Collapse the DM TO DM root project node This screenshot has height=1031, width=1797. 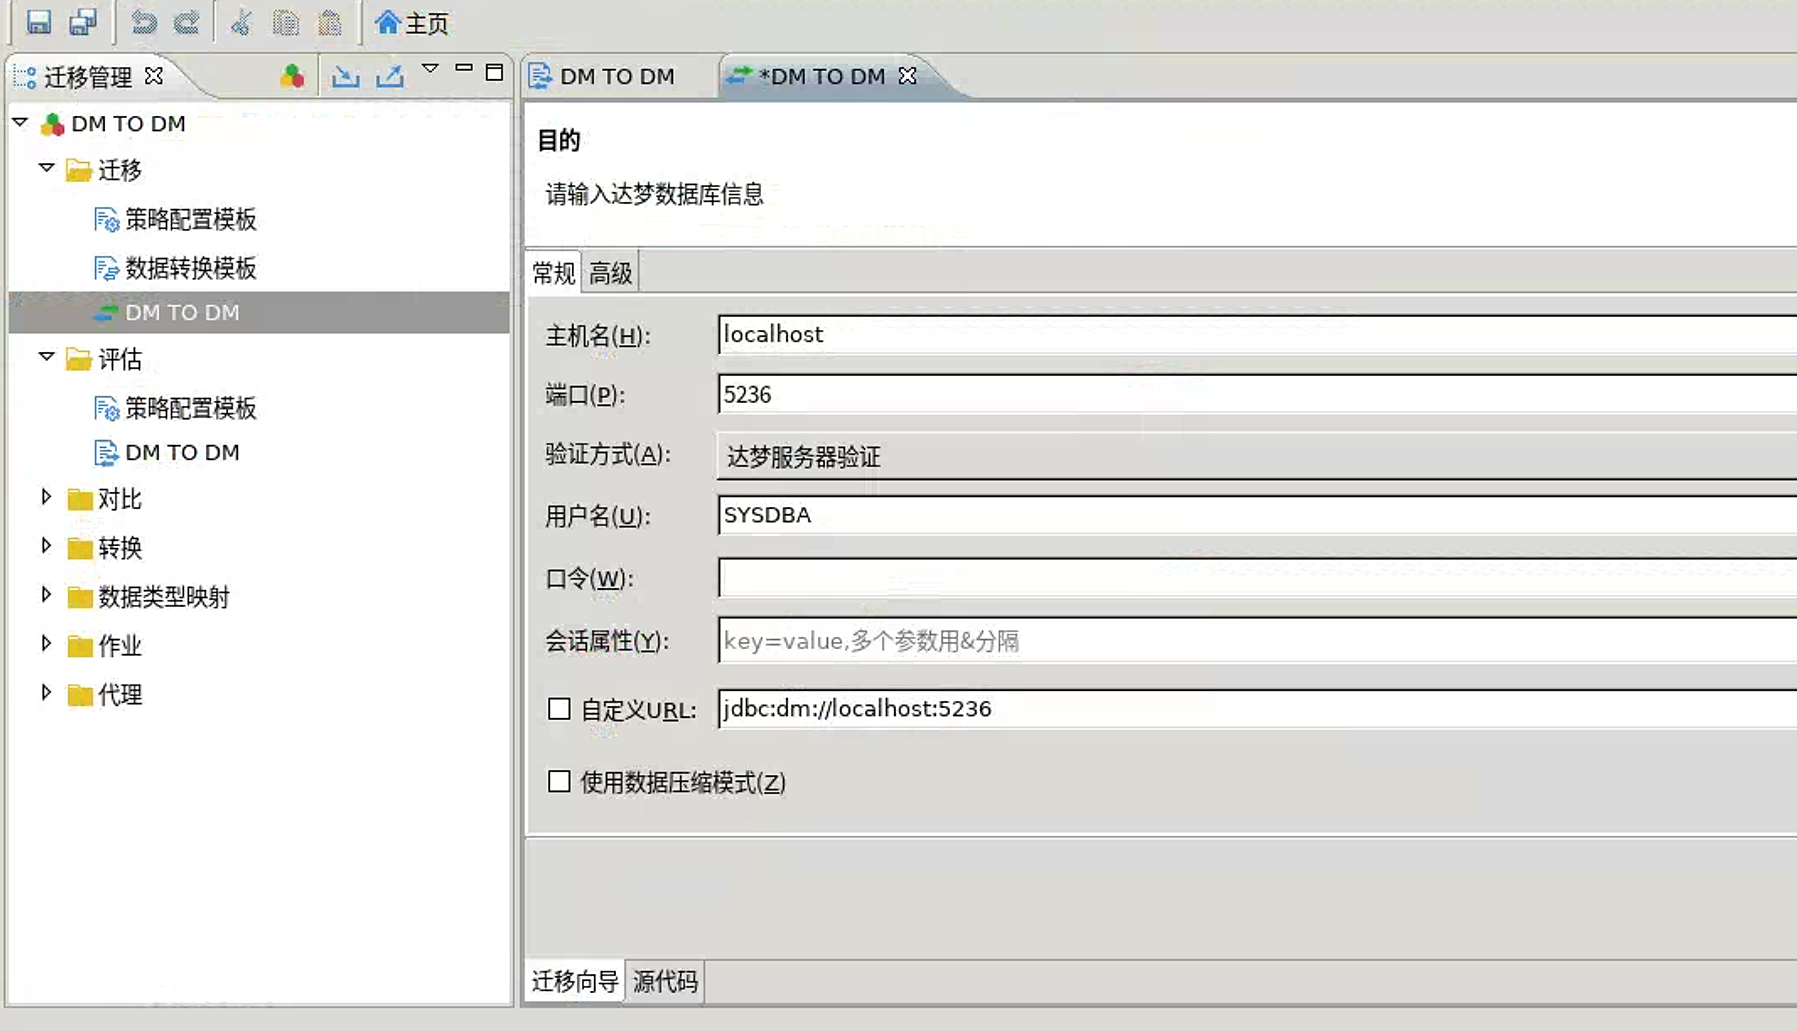(x=20, y=122)
